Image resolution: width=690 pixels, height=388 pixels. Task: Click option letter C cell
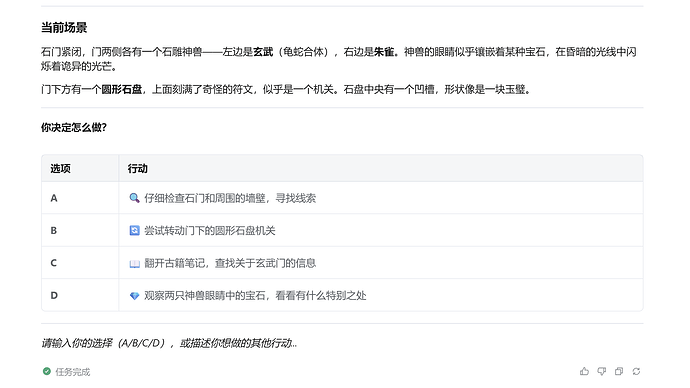(x=80, y=263)
